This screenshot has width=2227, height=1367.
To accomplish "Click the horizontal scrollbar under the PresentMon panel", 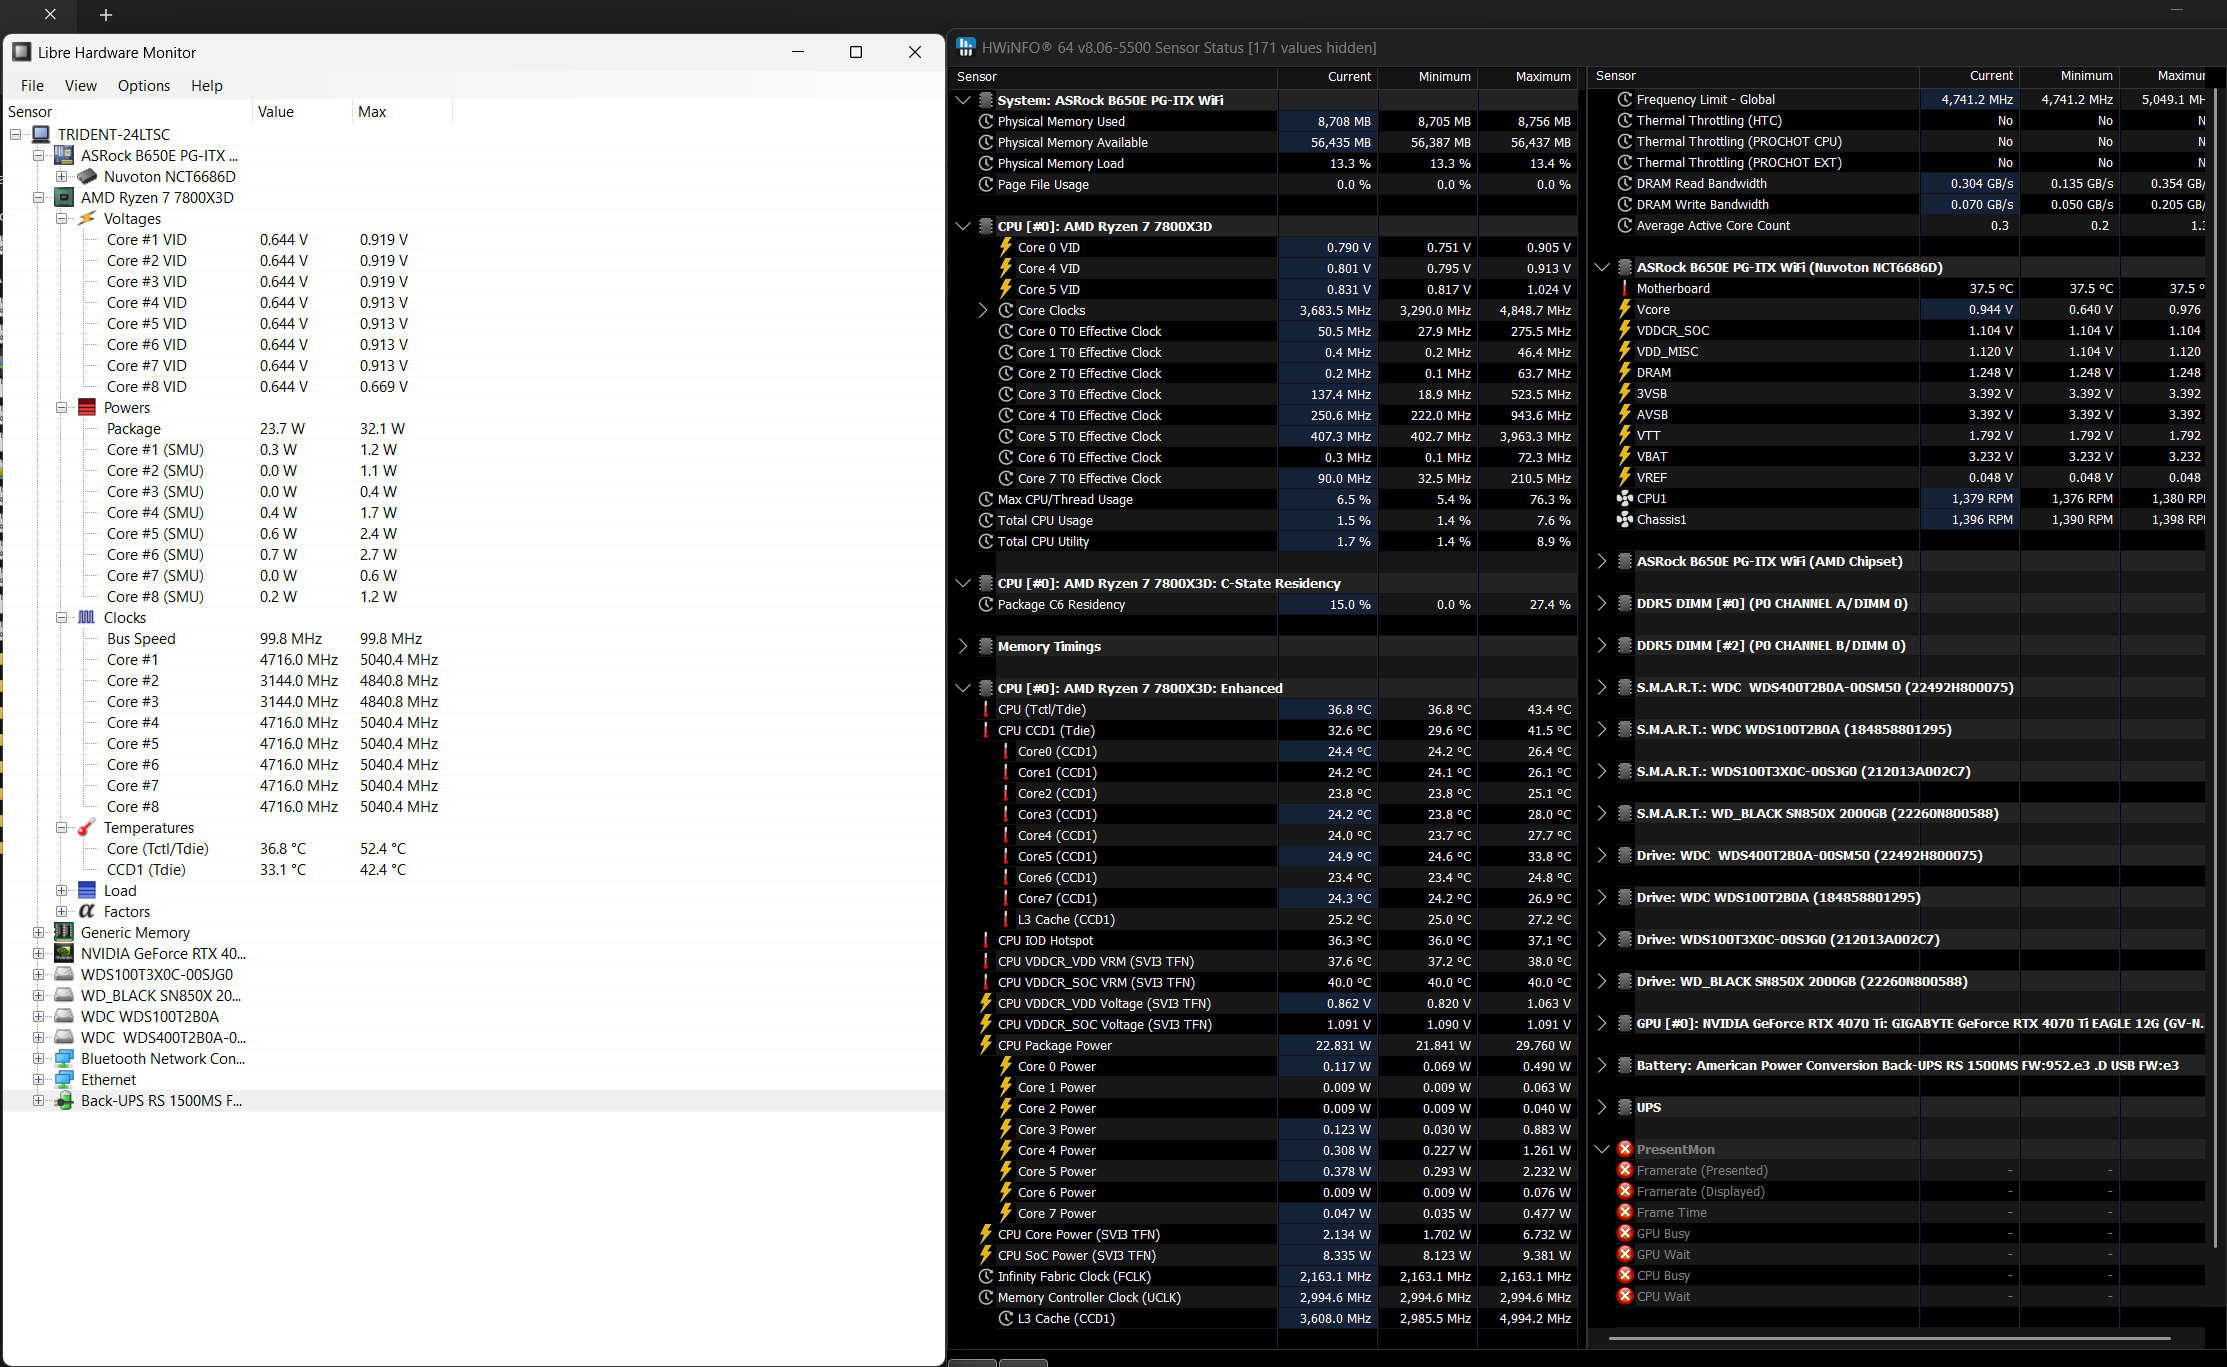I will click(1889, 1337).
